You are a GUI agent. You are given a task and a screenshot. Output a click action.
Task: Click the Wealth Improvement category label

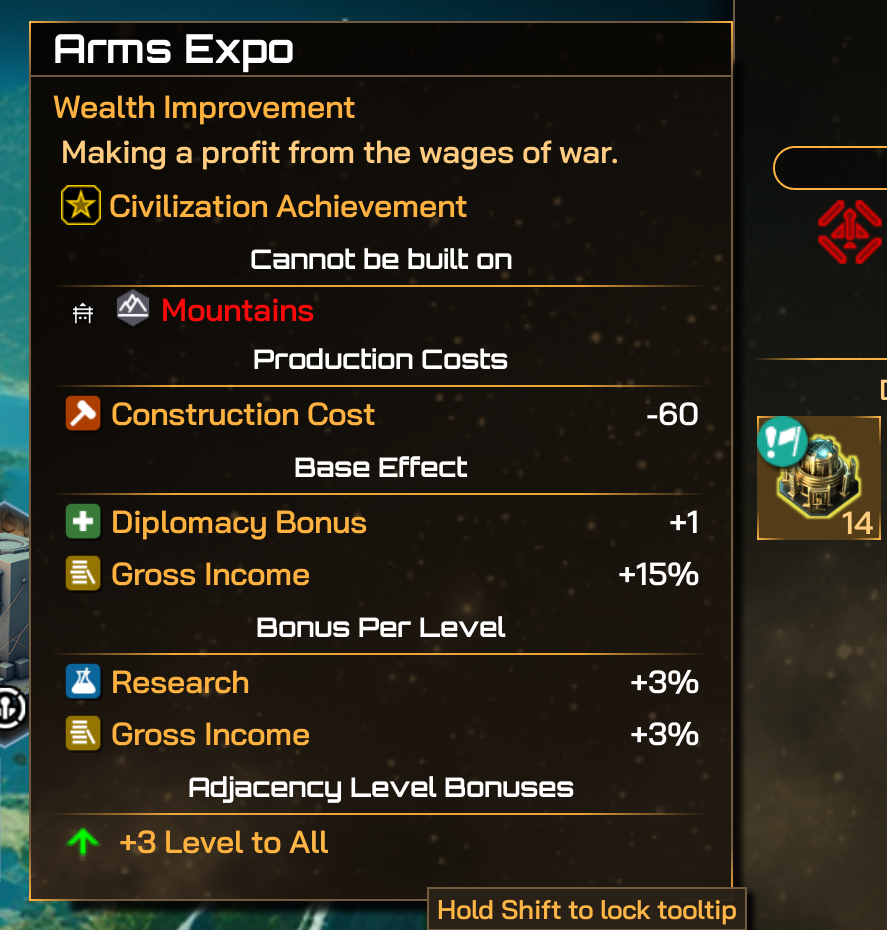204,107
